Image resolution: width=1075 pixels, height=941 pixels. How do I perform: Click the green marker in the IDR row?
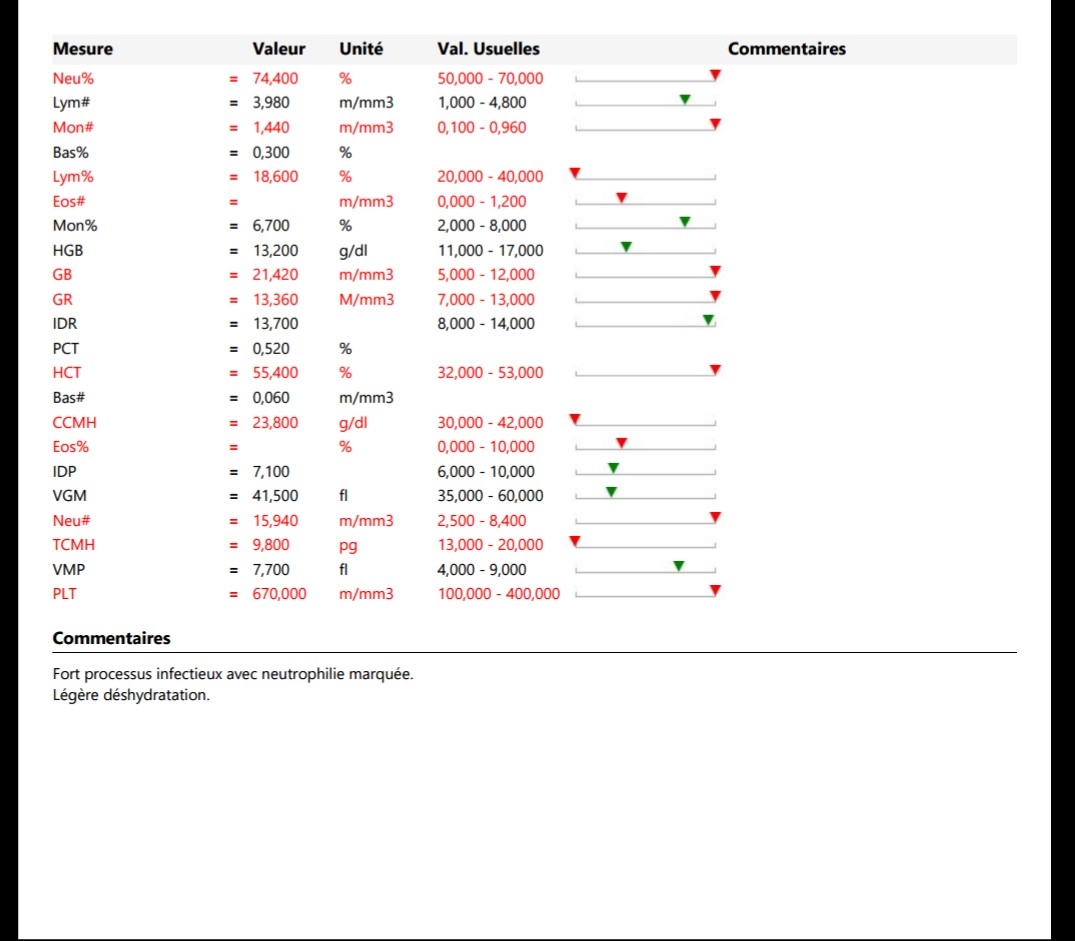(x=708, y=320)
